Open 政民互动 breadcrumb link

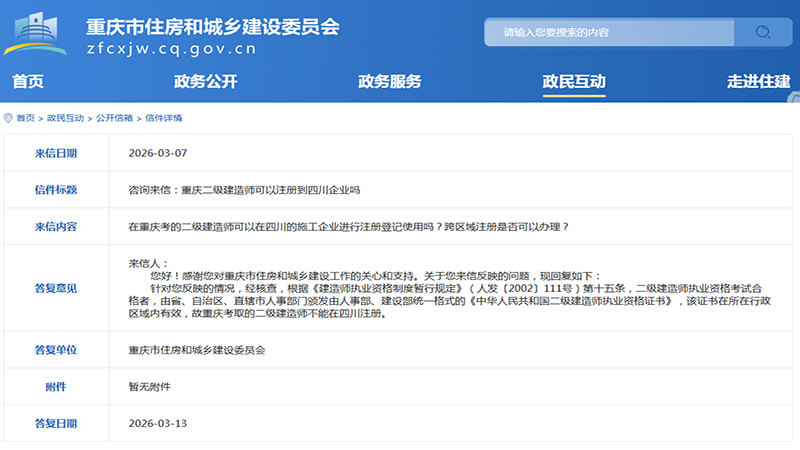[x=65, y=118]
